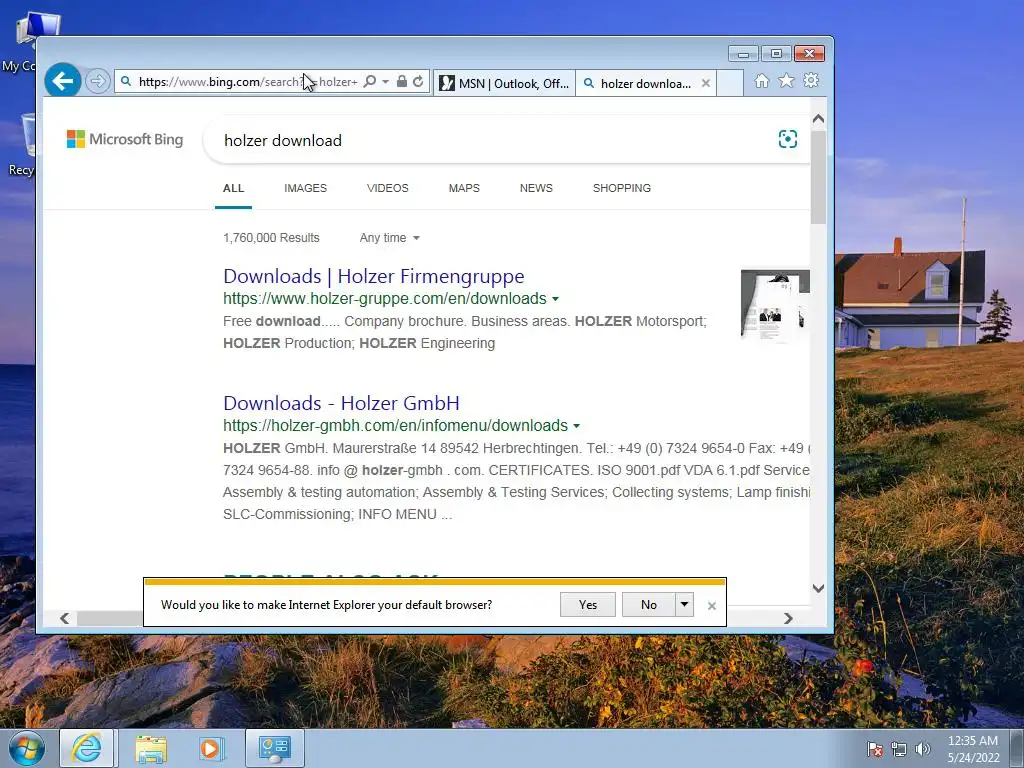Image resolution: width=1024 pixels, height=768 pixels.
Task: Select the holzer download tab
Action: click(x=638, y=83)
